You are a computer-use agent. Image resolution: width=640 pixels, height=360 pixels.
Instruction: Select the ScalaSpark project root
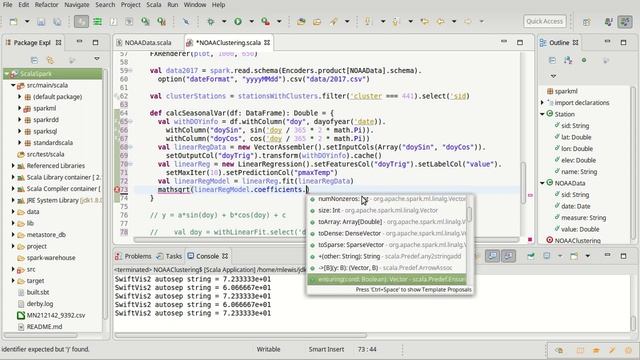53,74
